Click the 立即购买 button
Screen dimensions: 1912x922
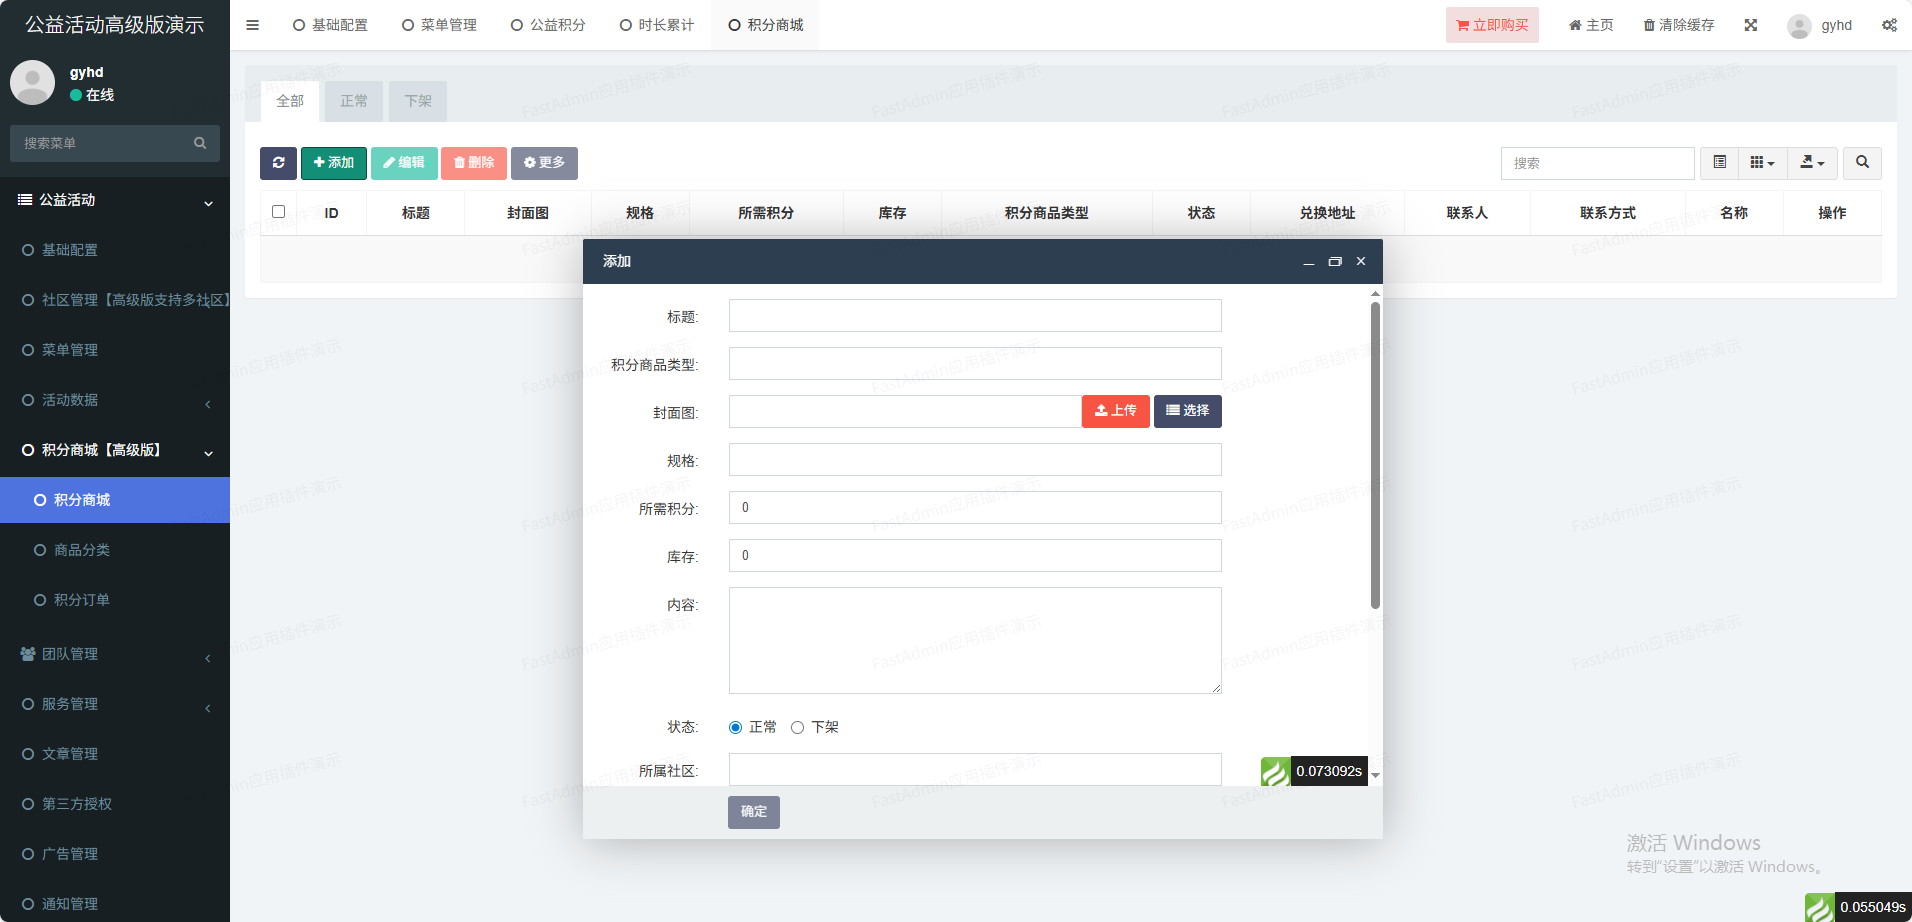point(1492,25)
